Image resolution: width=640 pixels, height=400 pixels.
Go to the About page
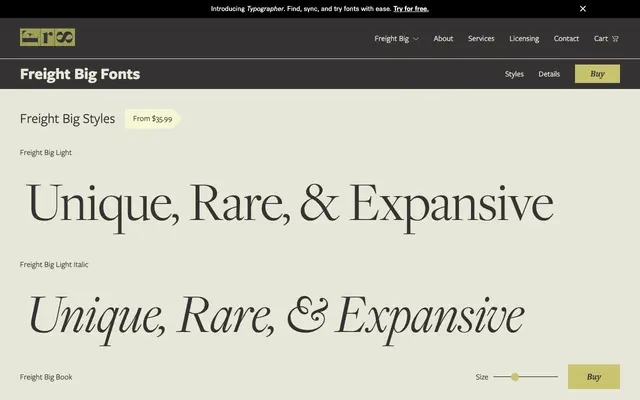point(443,38)
